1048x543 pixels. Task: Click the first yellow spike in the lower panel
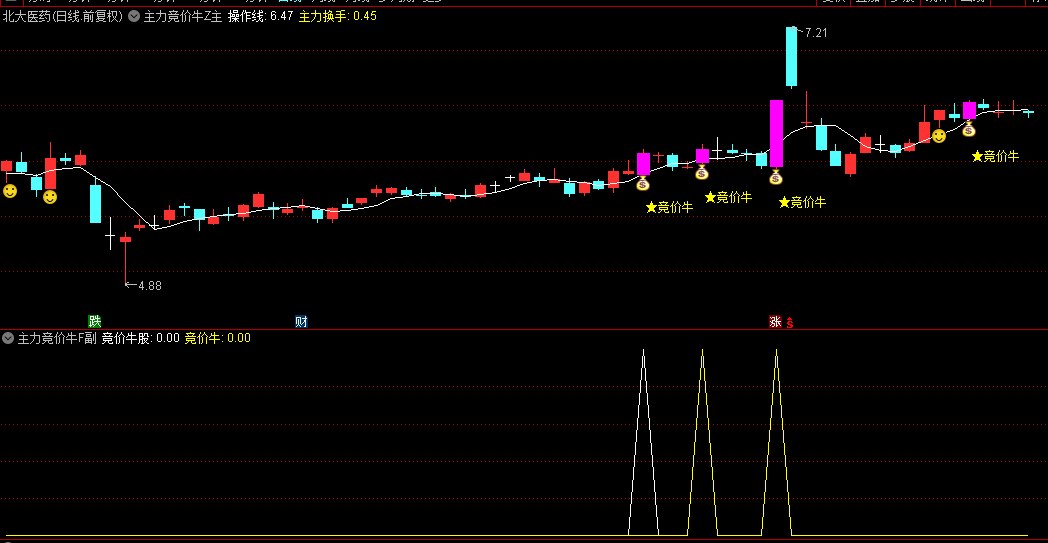[702, 442]
